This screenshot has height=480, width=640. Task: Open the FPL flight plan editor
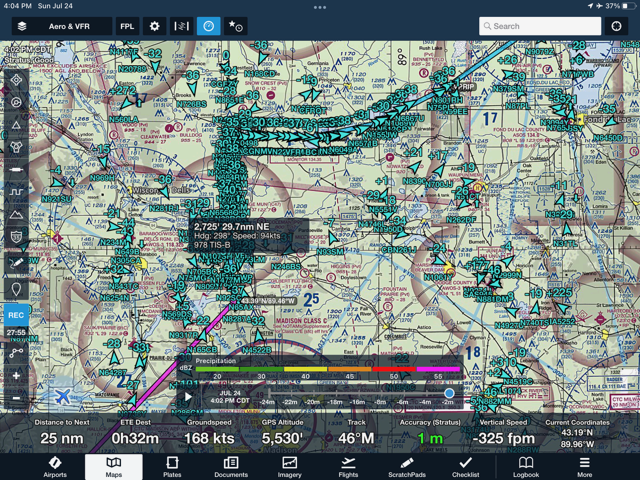pyautogui.click(x=127, y=26)
